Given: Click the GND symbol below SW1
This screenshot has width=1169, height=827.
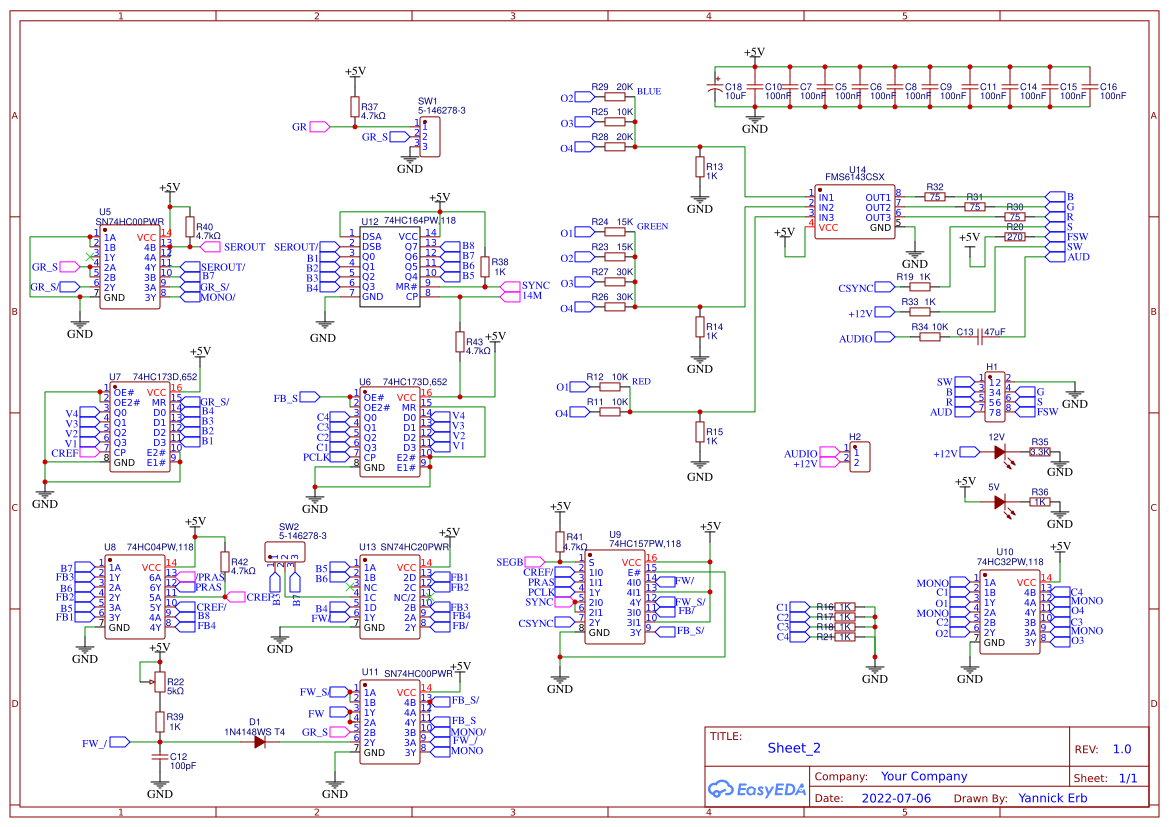Looking at the screenshot, I should (x=410, y=160).
